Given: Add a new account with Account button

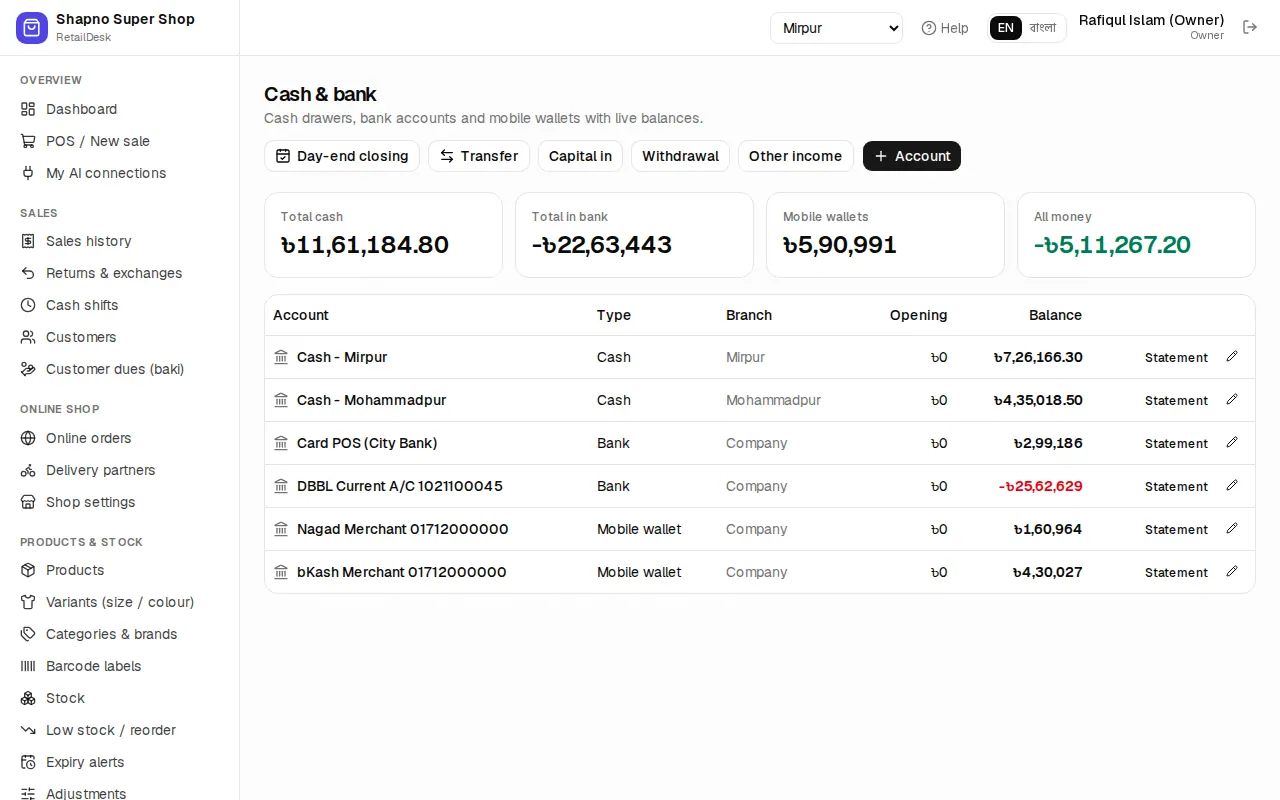Looking at the screenshot, I should pos(912,156).
